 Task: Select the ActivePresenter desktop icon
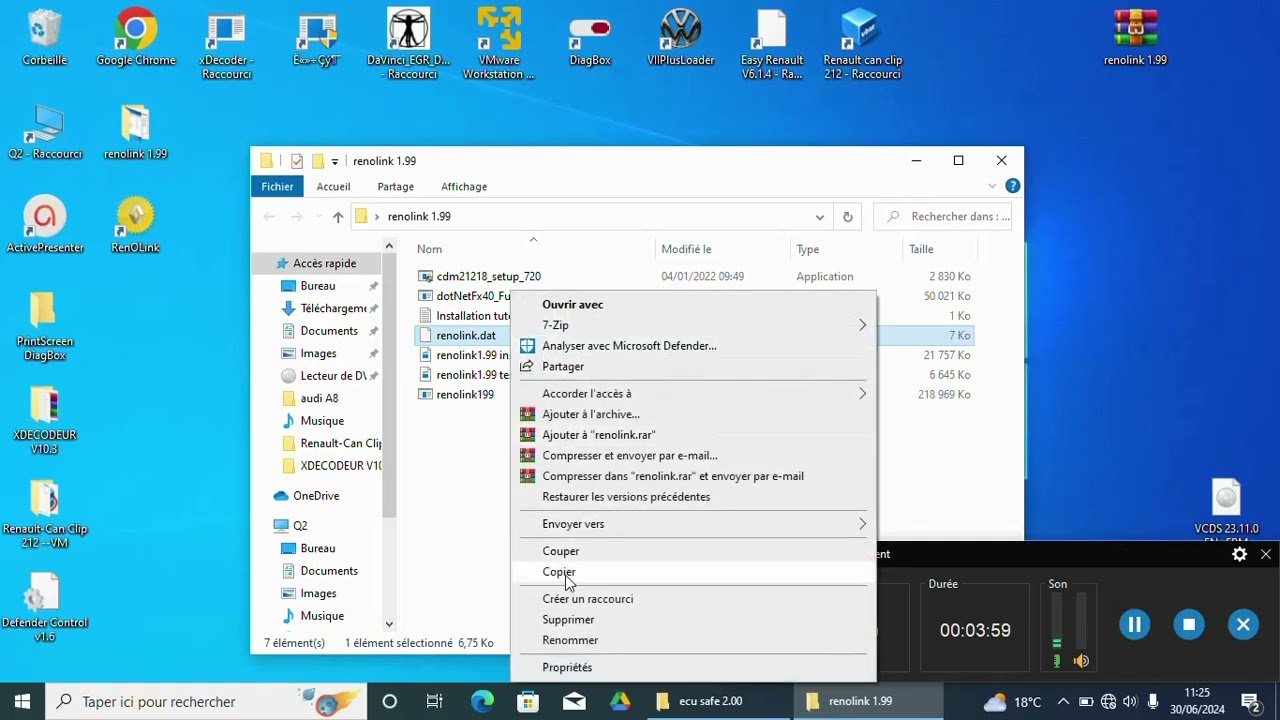click(44, 225)
